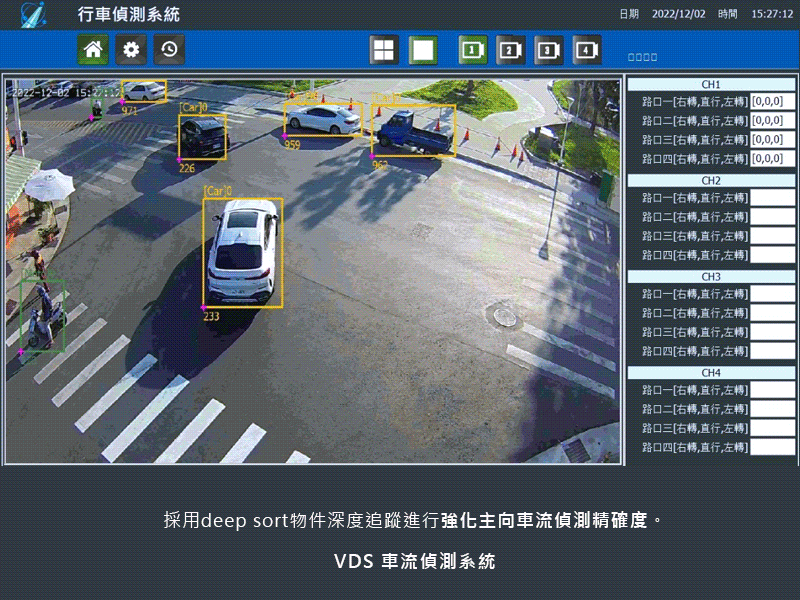The image size is (800, 600).
Task: Switch to four-channel grid view
Action: (x=384, y=50)
